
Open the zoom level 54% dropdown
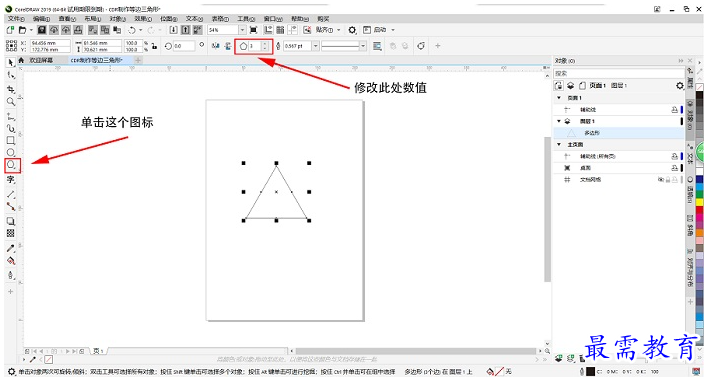pos(242,30)
